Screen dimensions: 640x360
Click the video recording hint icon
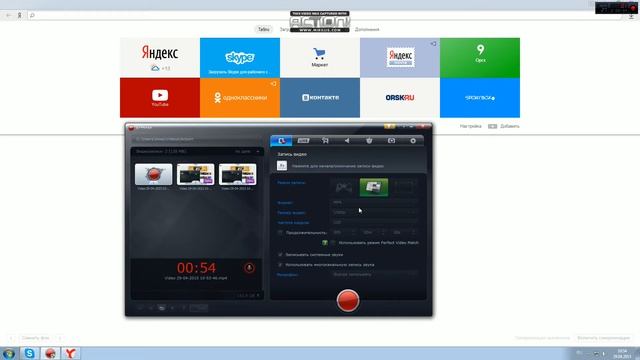coord(282,166)
